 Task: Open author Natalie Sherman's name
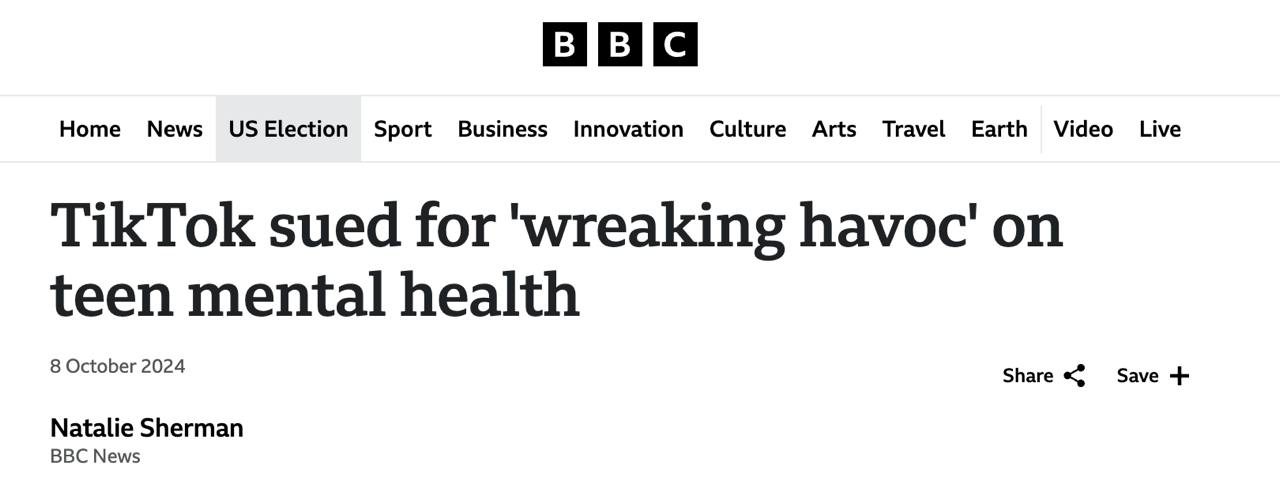[x=147, y=428]
